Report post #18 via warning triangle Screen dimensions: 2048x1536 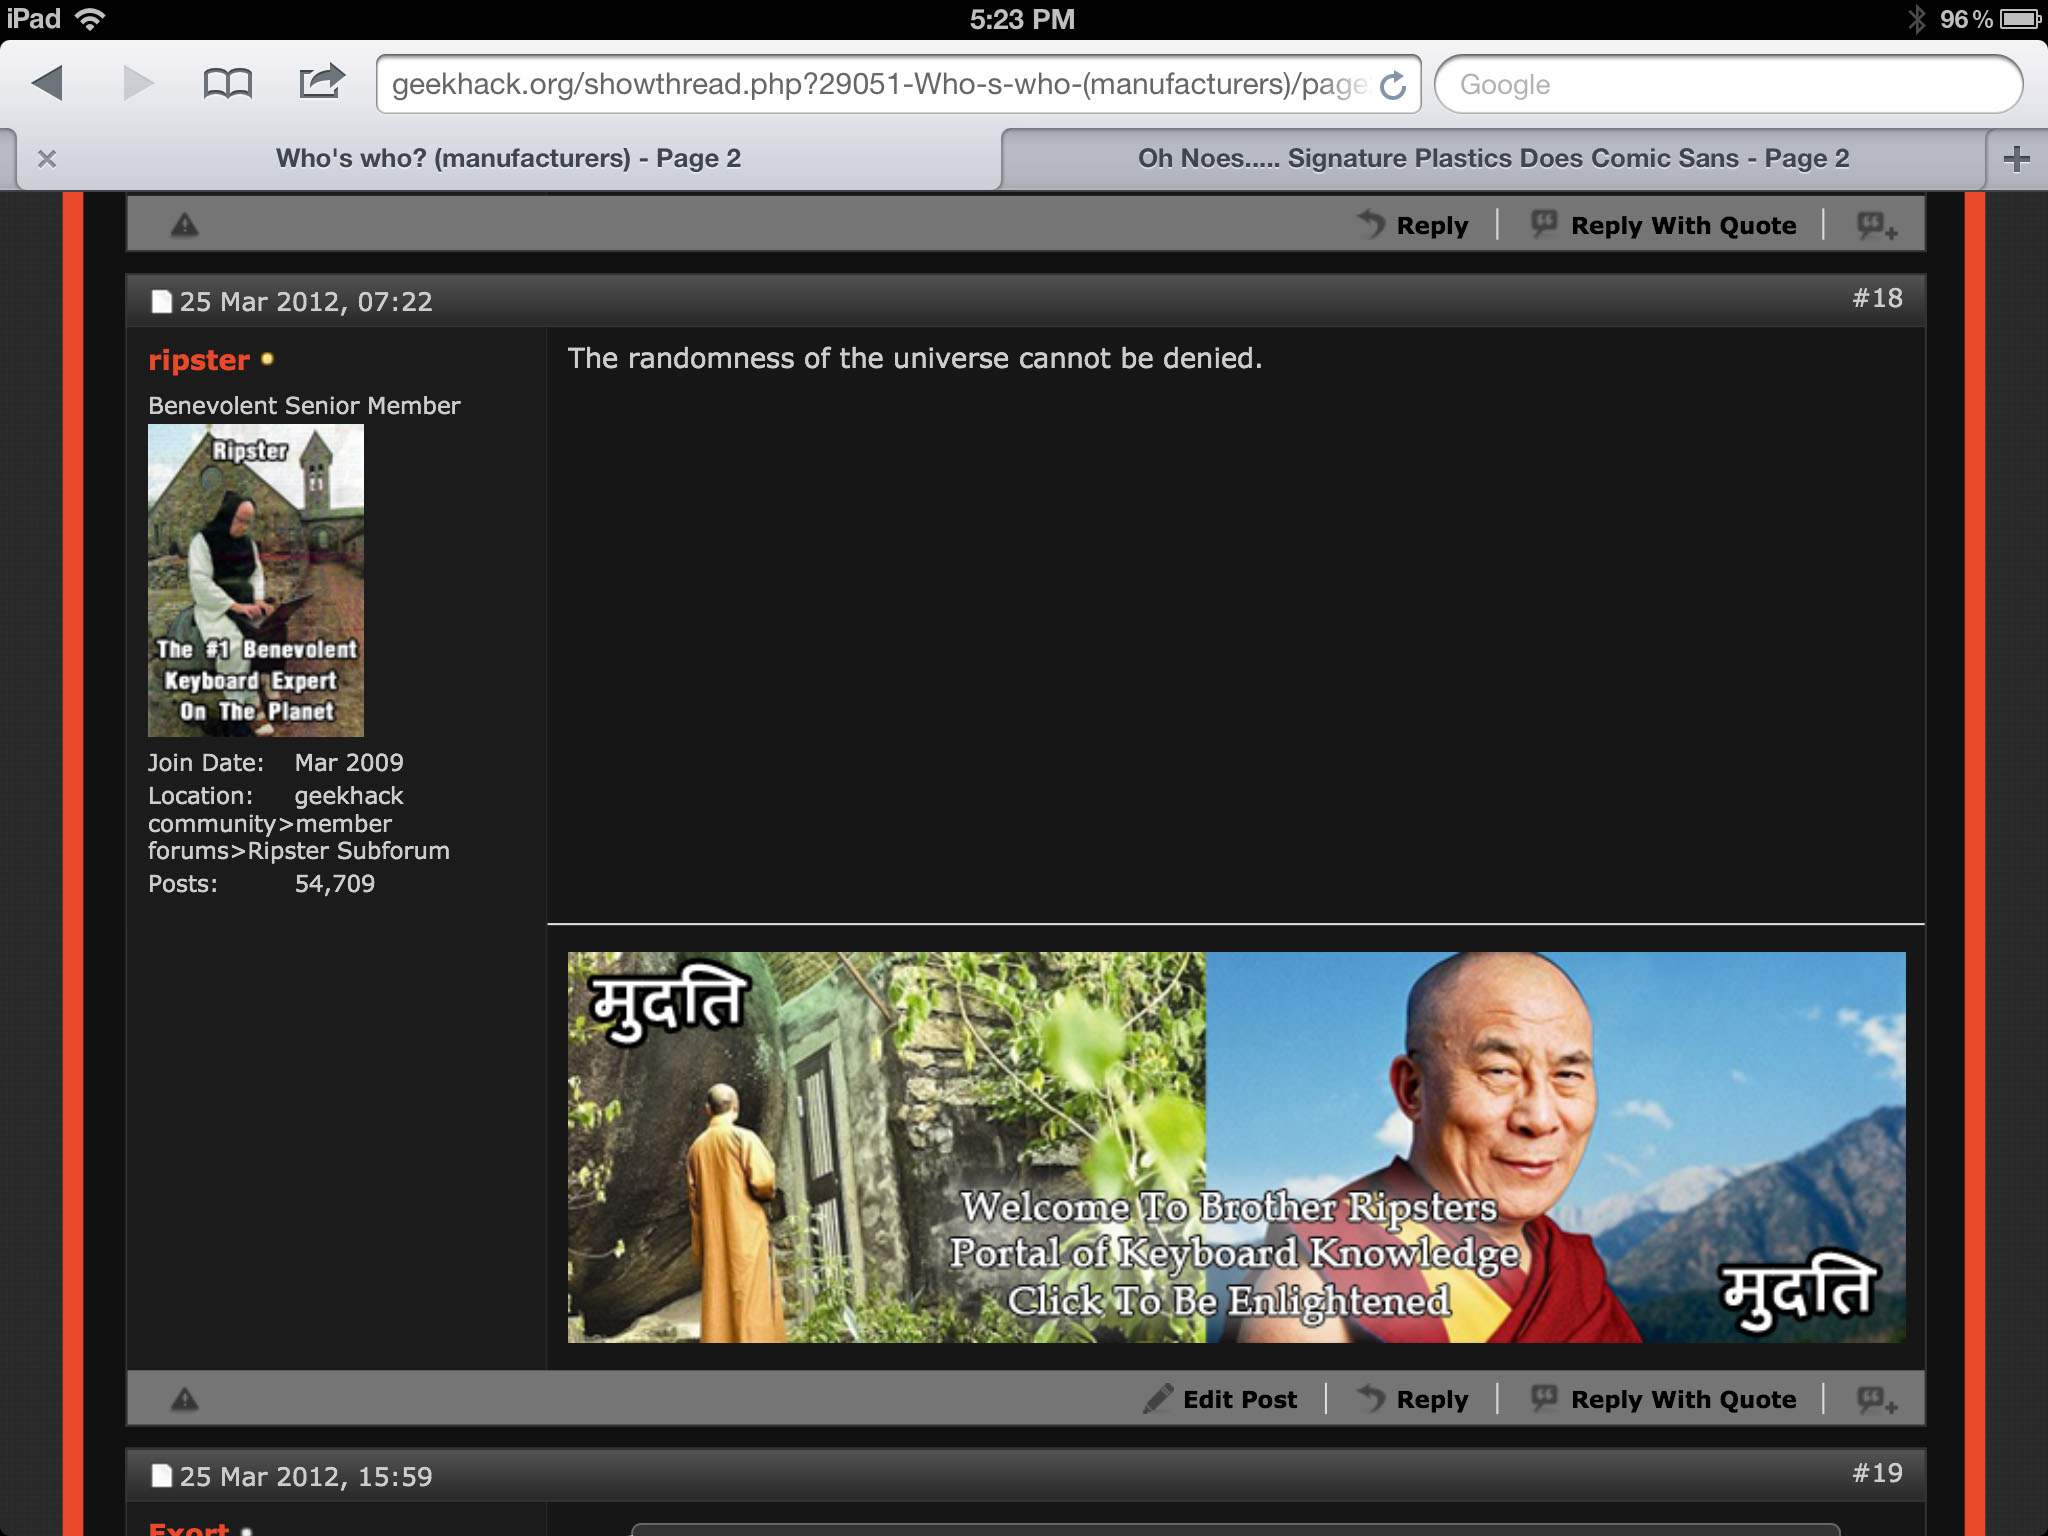pyautogui.click(x=185, y=1399)
